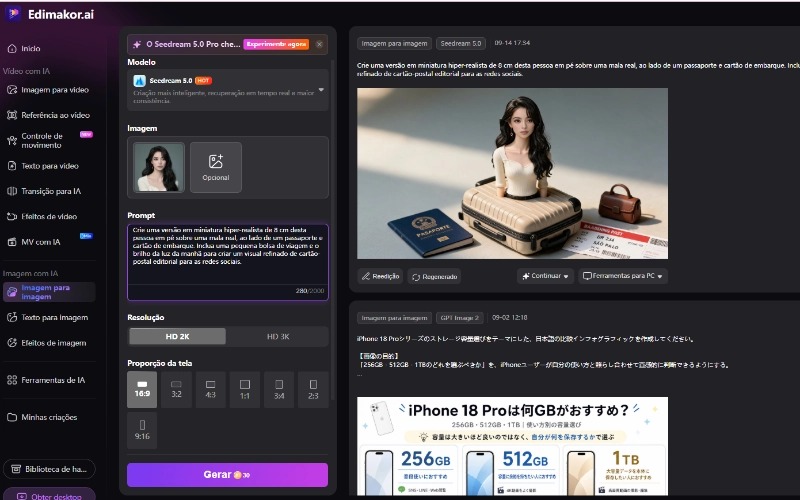This screenshot has height=500, width=800.
Task: Click the Regenerado button
Action: tap(434, 277)
